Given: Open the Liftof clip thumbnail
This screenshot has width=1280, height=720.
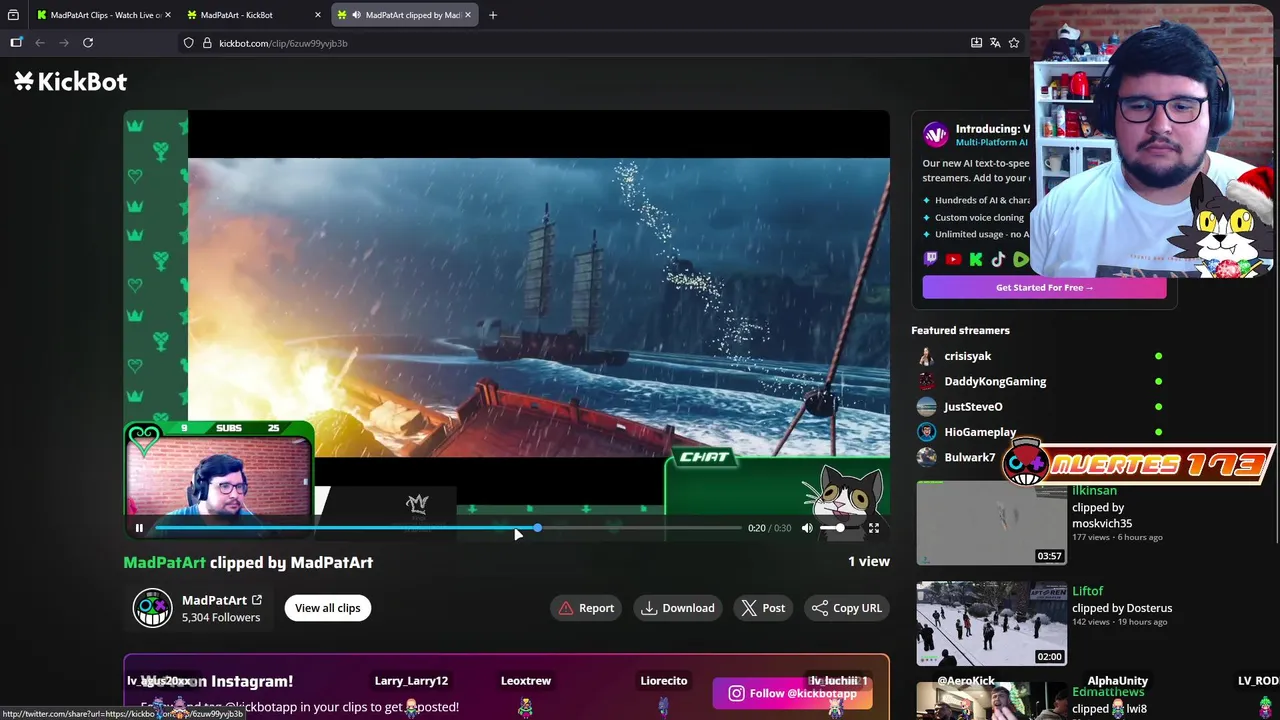Looking at the screenshot, I should [991, 623].
